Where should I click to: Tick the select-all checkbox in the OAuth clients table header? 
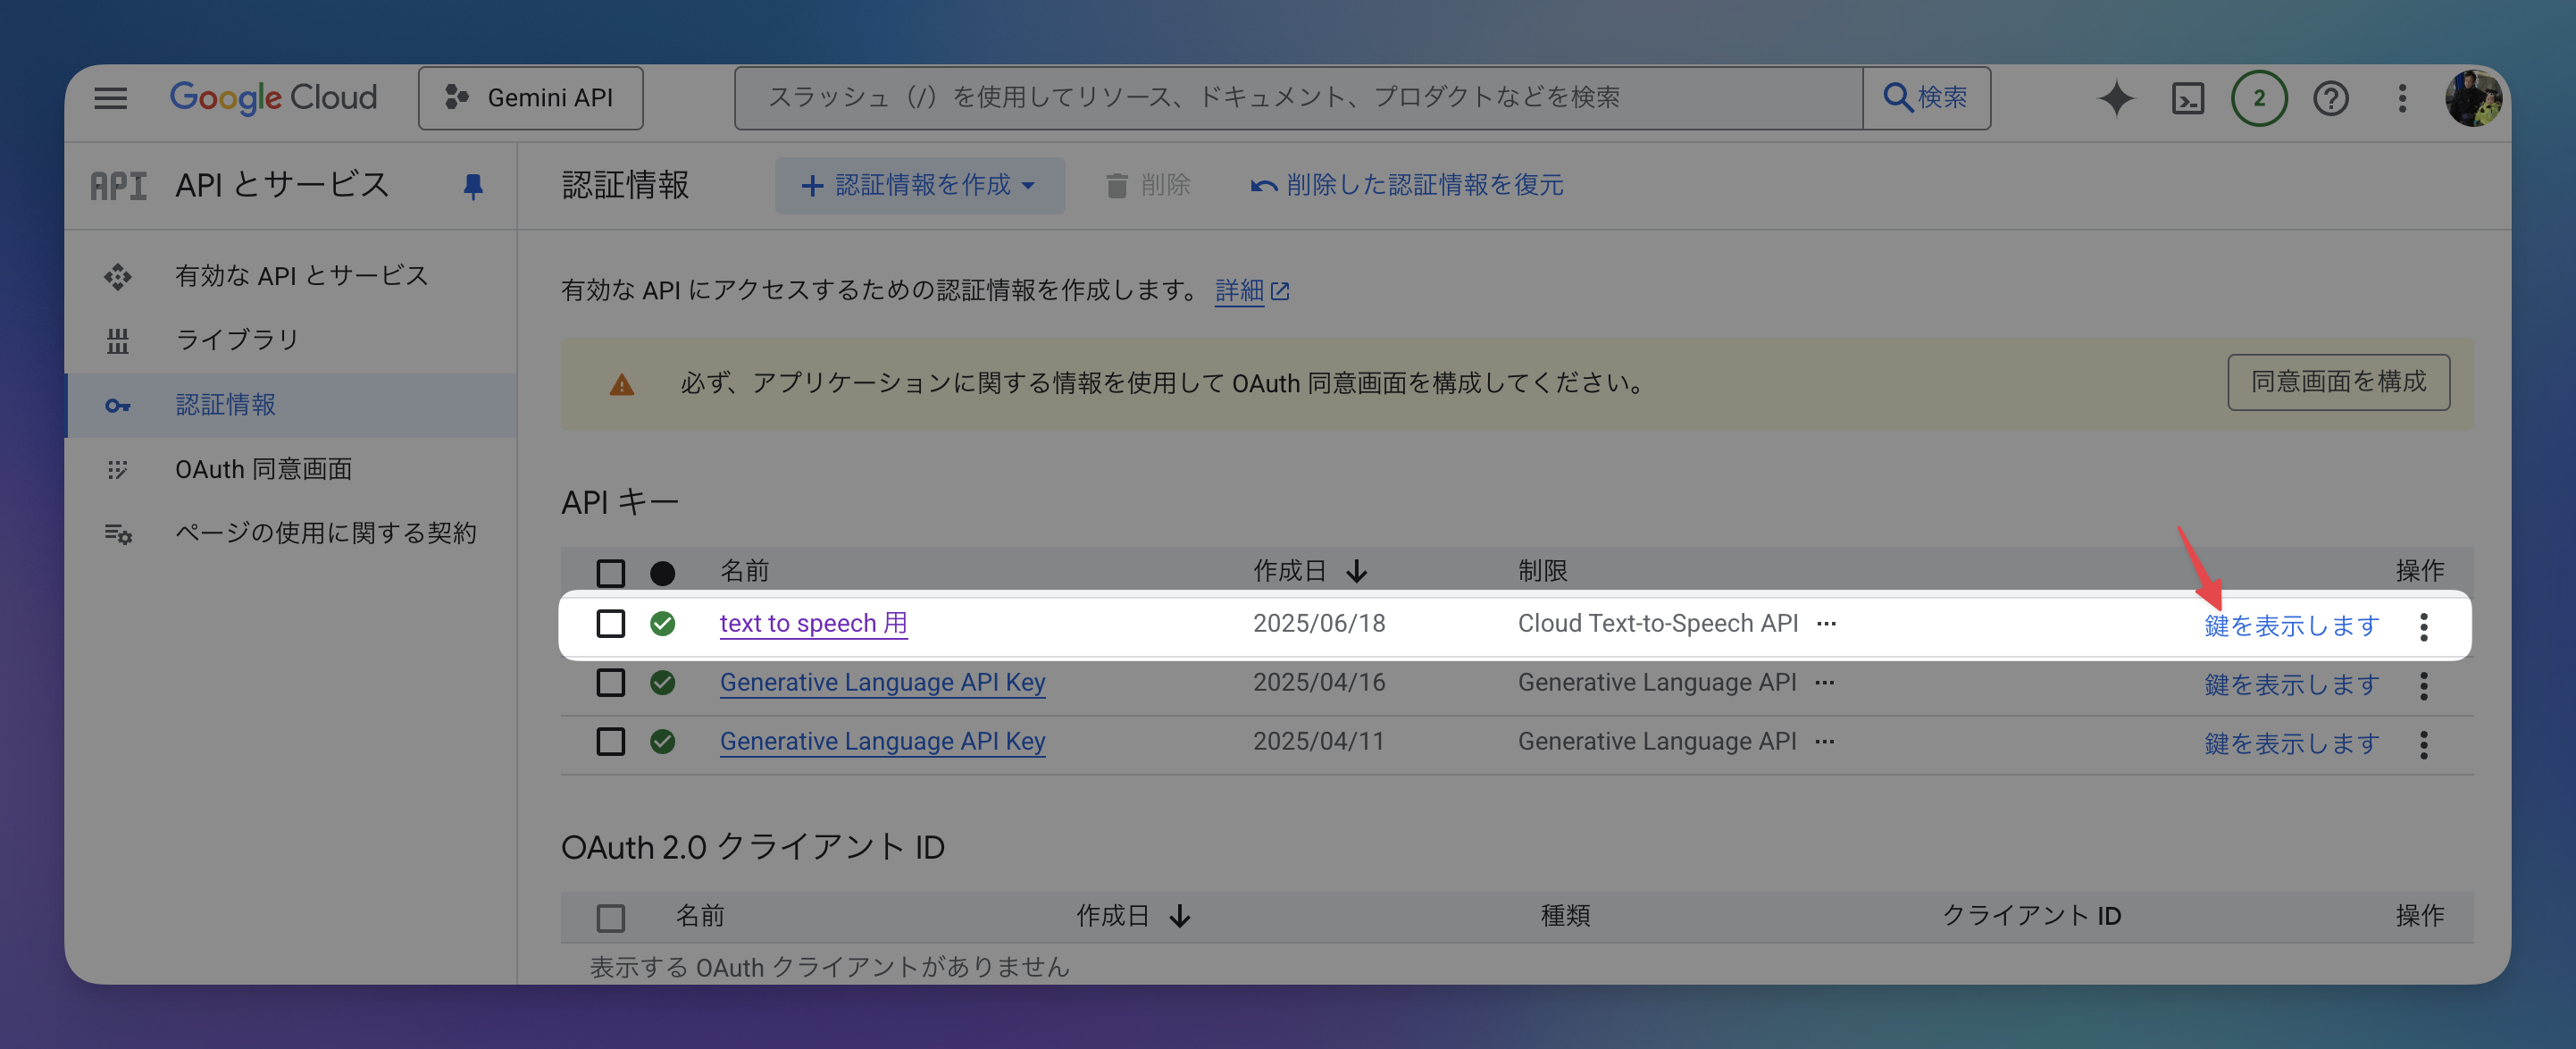610,917
